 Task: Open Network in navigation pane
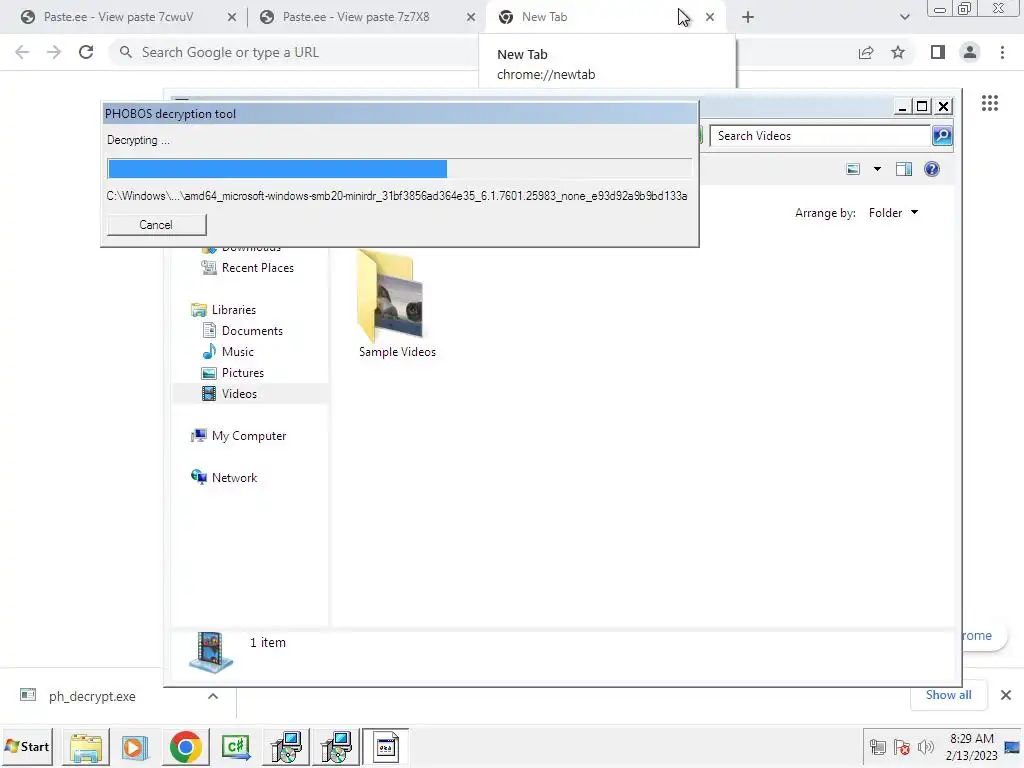[224, 477]
